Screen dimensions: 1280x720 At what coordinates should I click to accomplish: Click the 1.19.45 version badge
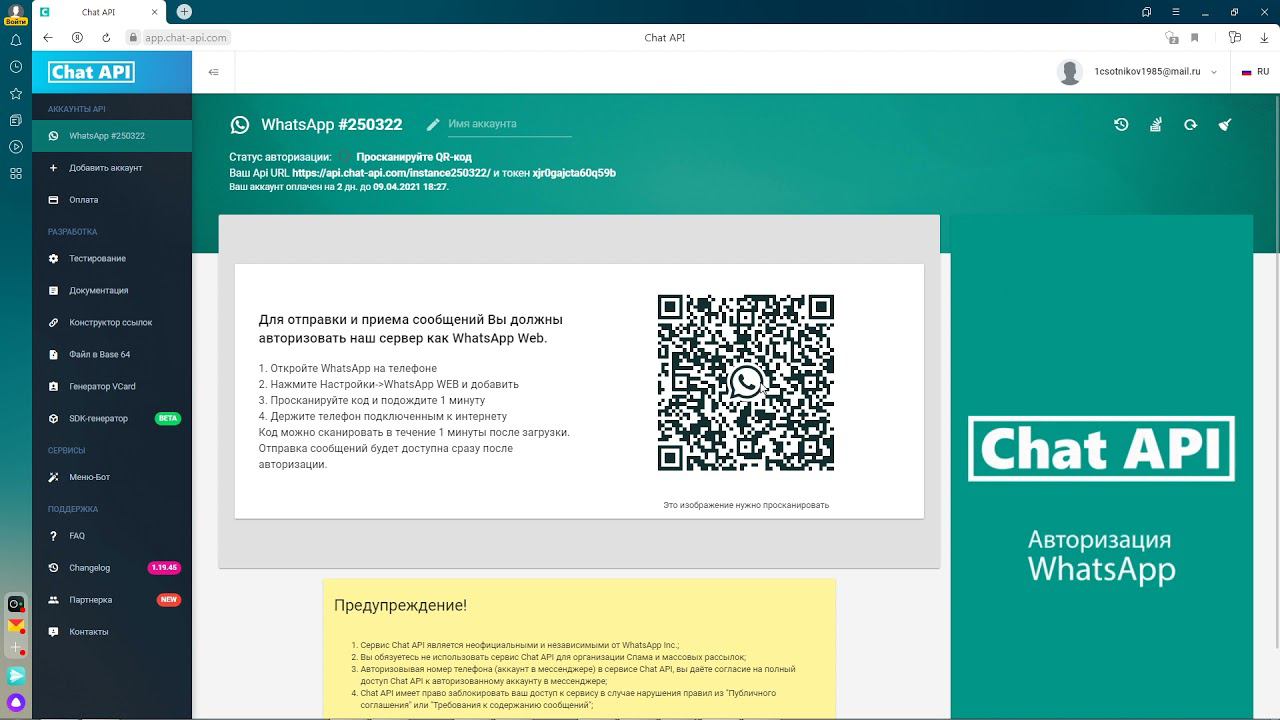tap(164, 568)
